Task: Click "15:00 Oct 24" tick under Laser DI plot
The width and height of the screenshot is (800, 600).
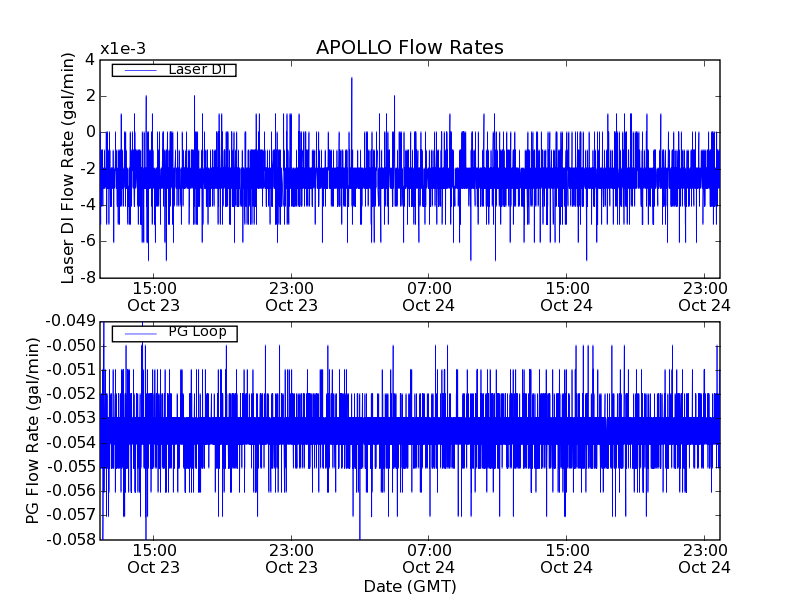Action: [566, 297]
